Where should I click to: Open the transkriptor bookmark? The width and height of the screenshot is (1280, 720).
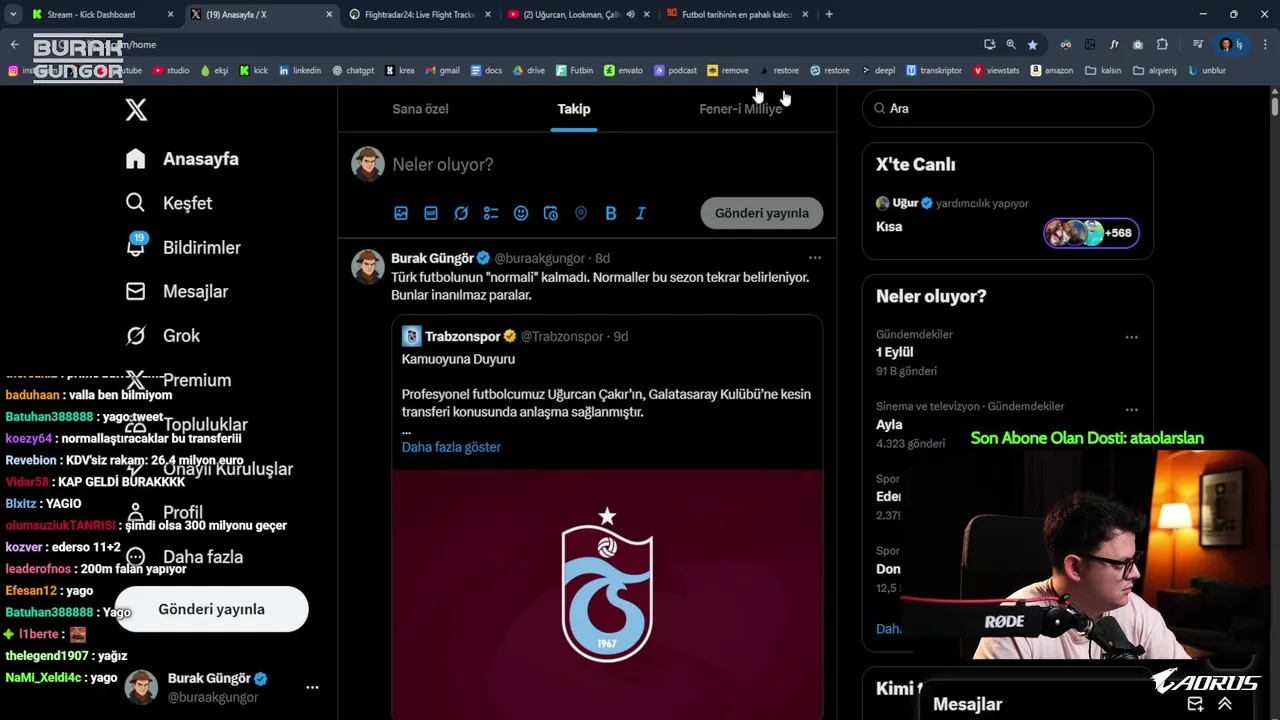click(934, 71)
